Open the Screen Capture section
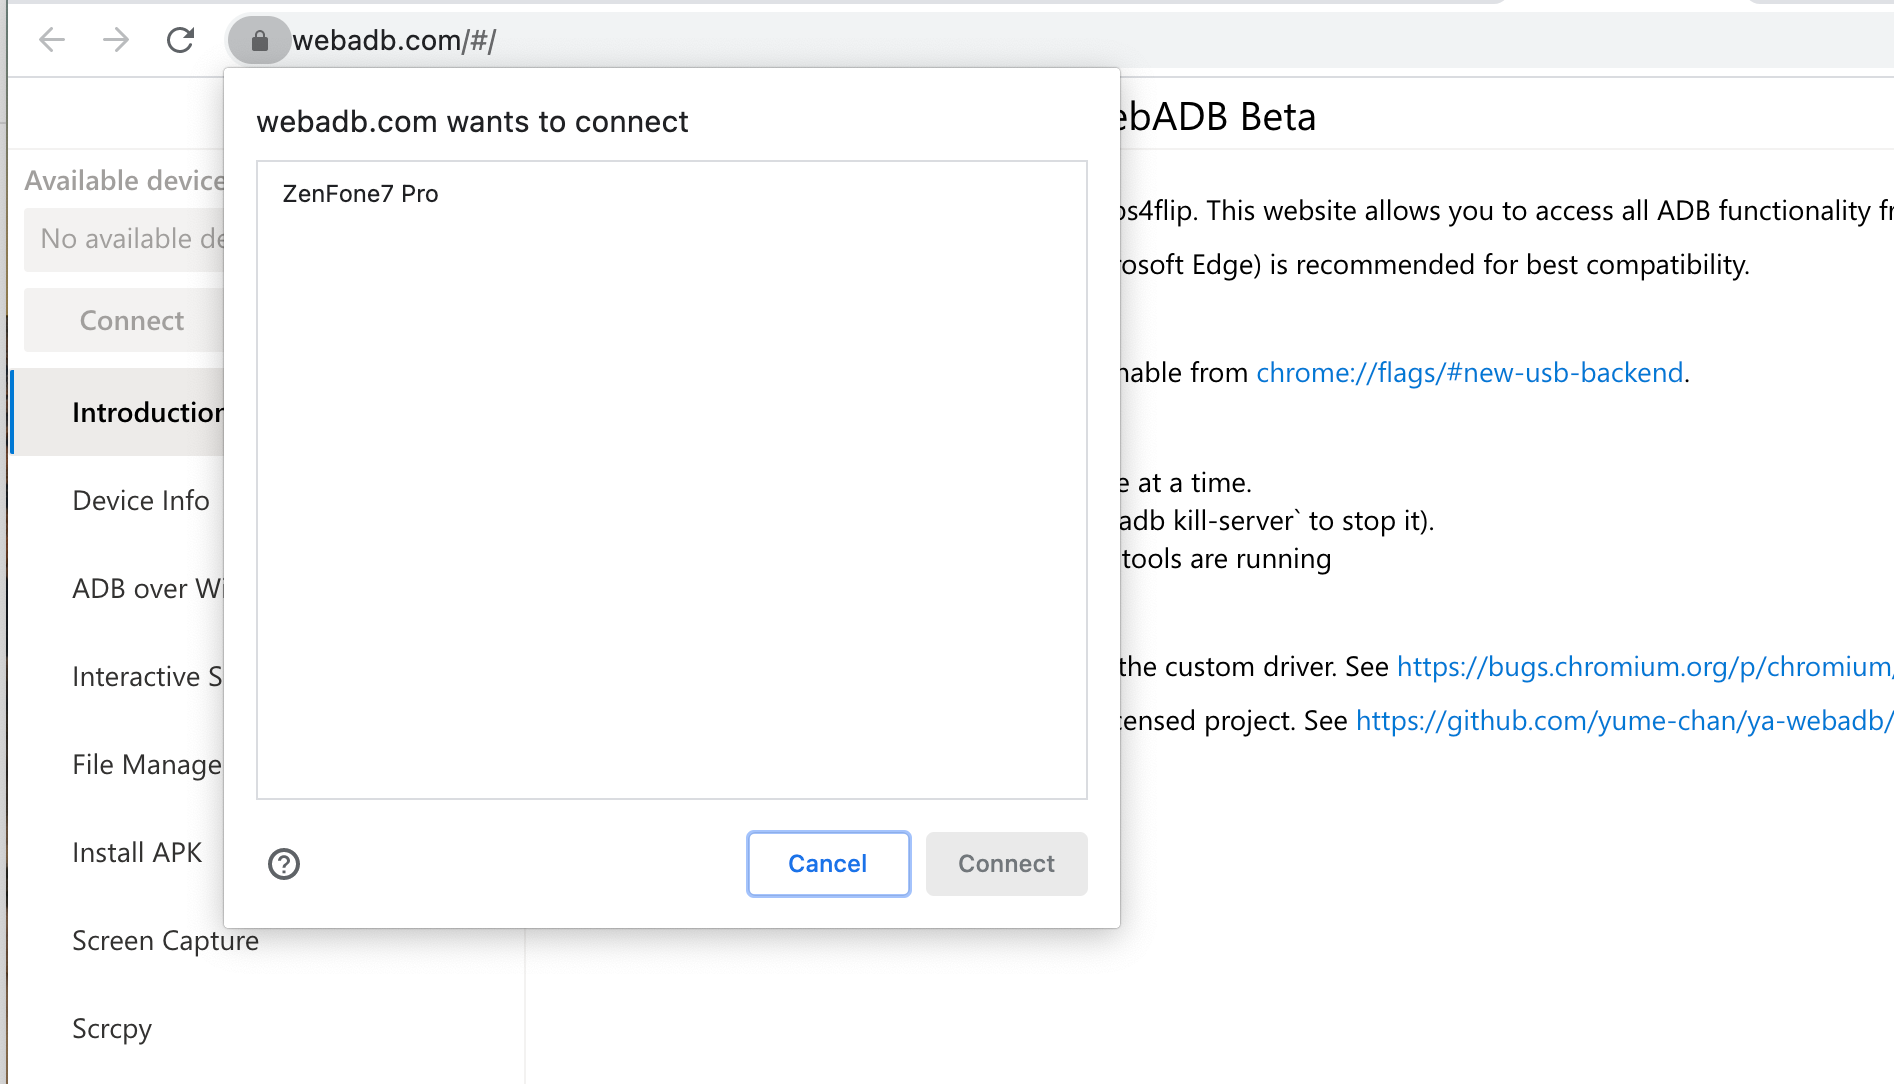Screen dimensions: 1894x1084 point(165,941)
